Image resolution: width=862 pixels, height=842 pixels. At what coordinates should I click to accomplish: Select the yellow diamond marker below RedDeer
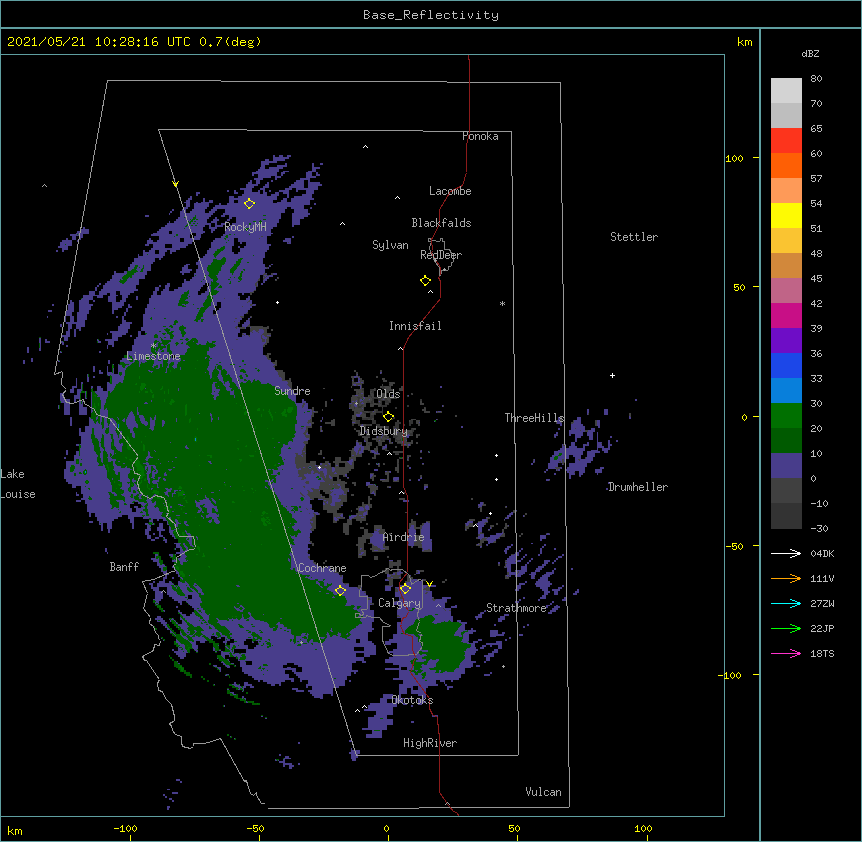[425, 281]
